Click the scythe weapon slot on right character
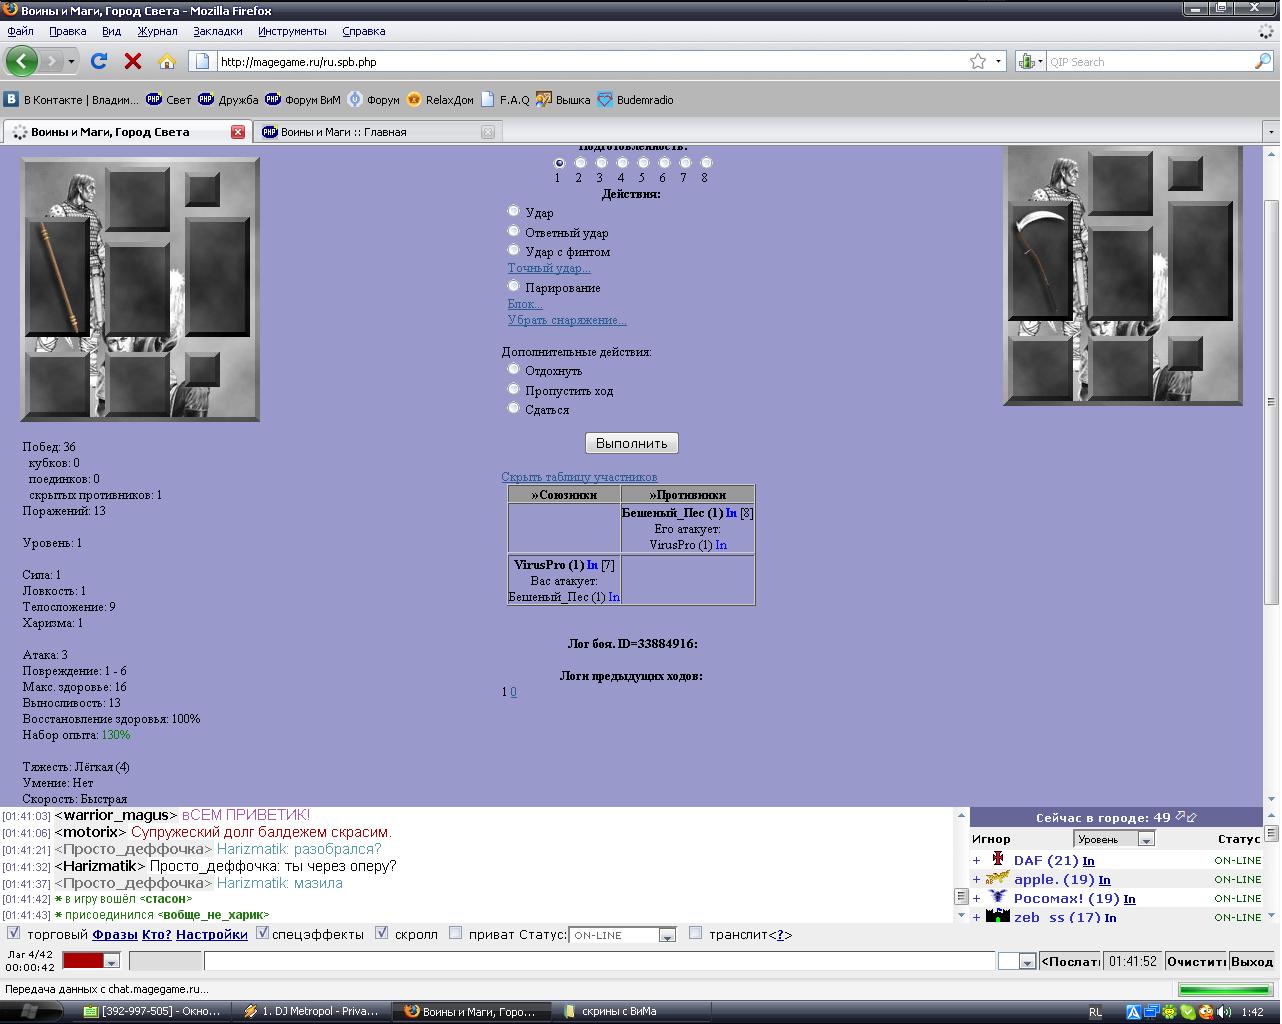The height and width of the screenshot is (1024, 1282). coord(1040,260)
